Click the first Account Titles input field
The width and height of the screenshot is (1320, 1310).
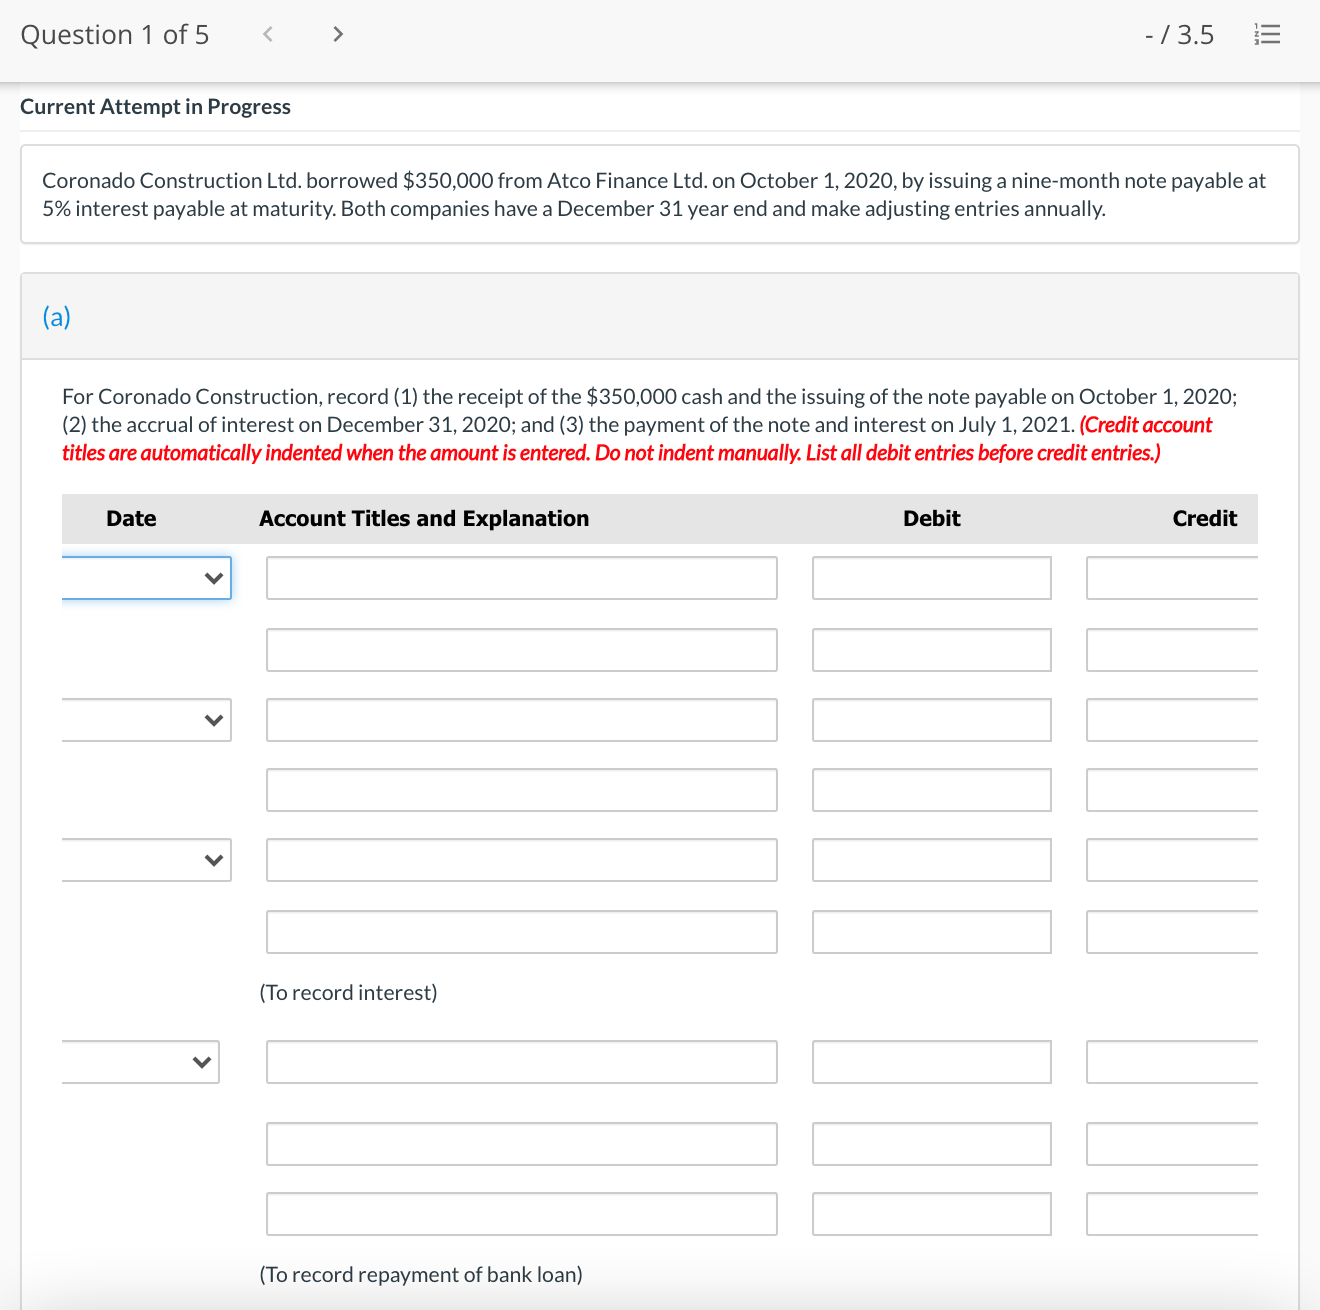coord(521,577)
